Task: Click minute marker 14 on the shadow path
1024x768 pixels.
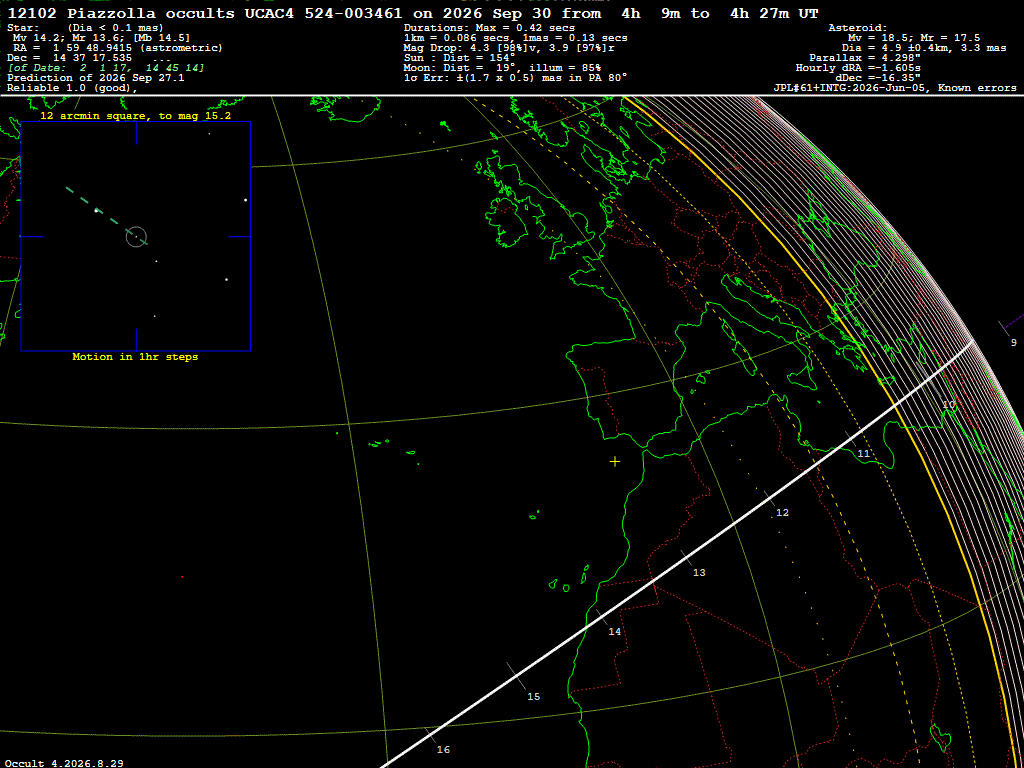Action: pos(615,632)
